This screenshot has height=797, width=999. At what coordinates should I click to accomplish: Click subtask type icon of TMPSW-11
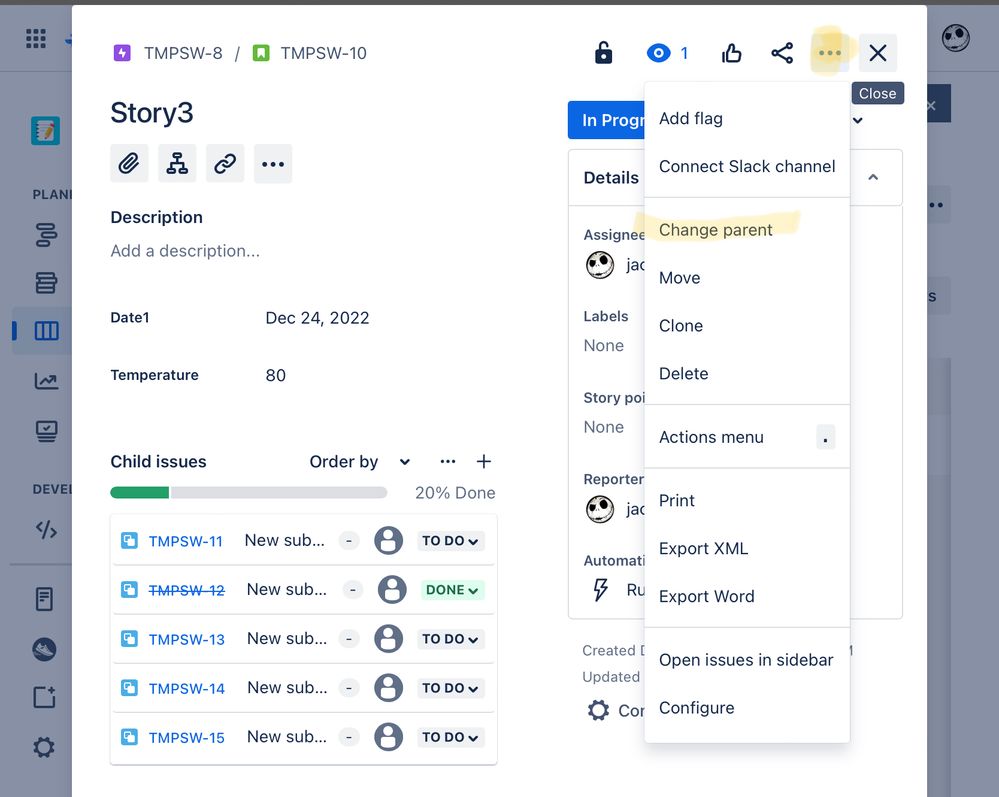129,541
